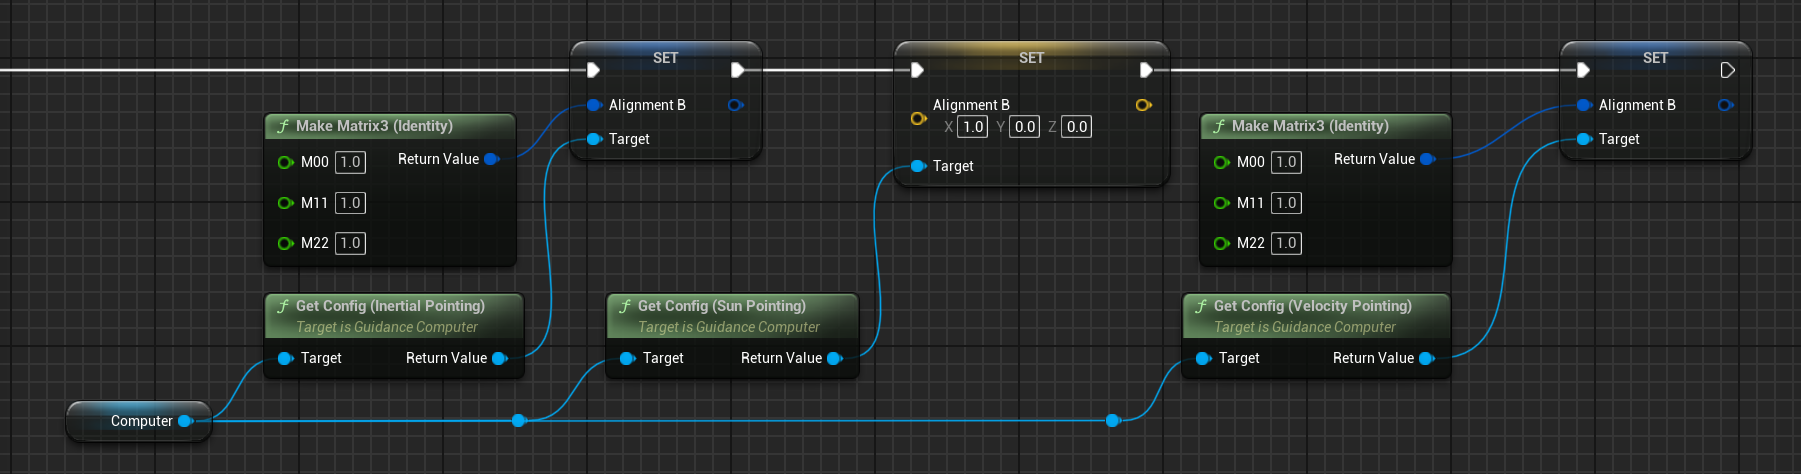Click Return Value pin of Get Config (Velocity Pointing)
This screenshot has width=1801, height=474.
click(x=1426, y=358)
